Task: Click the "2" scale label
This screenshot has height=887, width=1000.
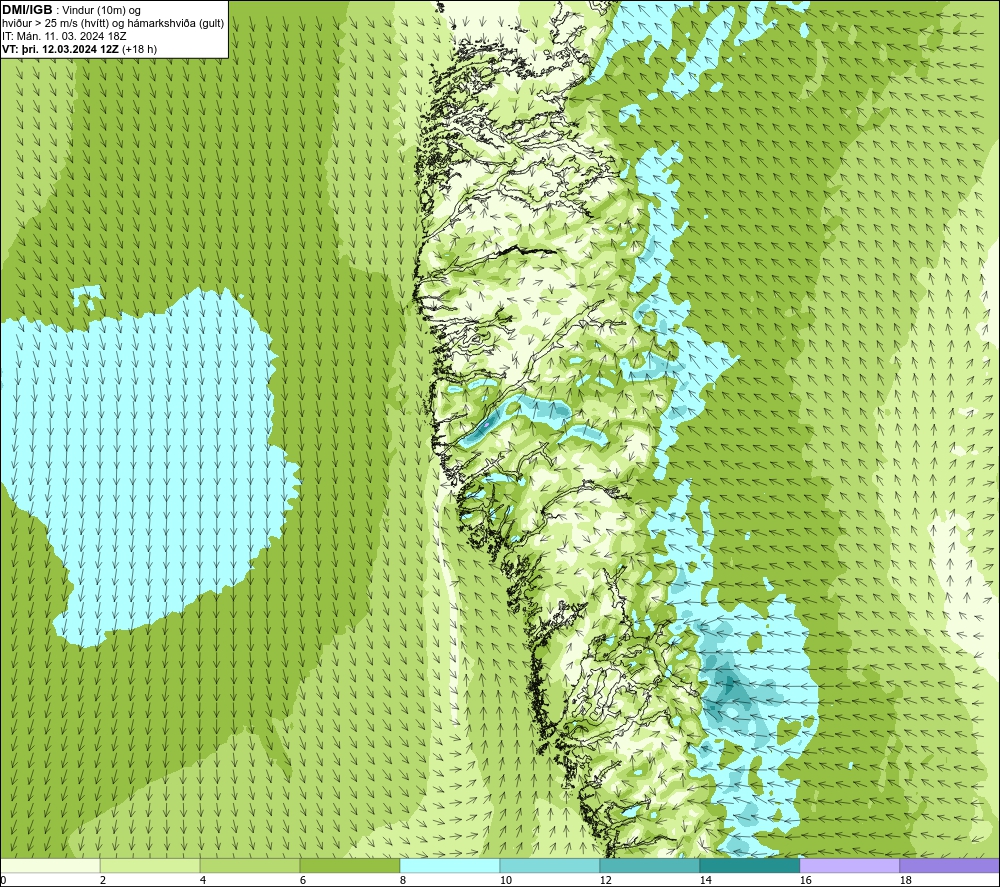Action: click(x=103, y=881)
